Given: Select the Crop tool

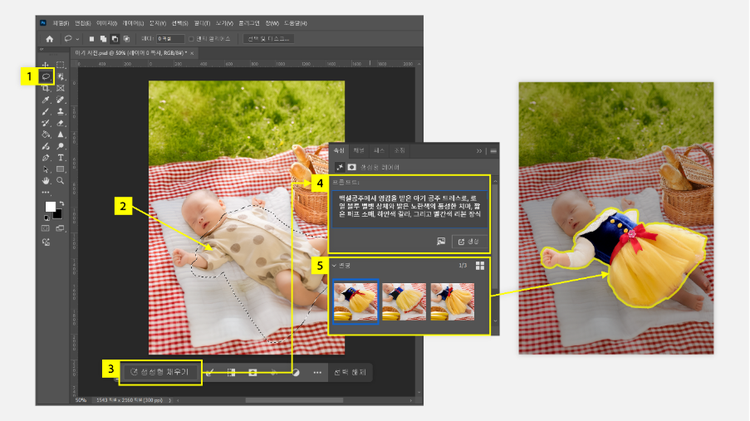Looking at the screenshot, I should pyautogui.click(x=45, y=89).
